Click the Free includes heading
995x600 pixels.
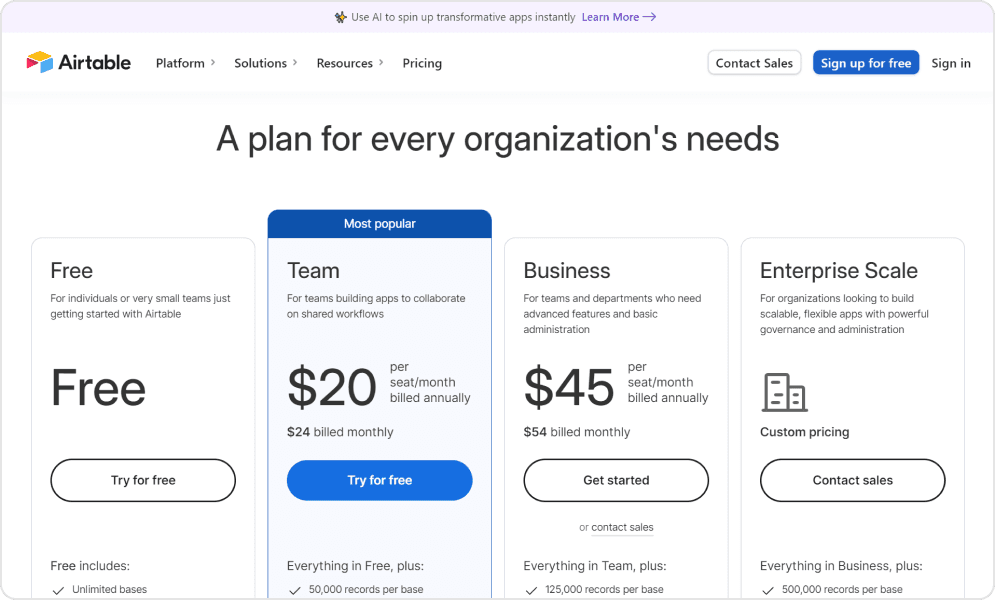pyautogui.click(x=90, y=566)
